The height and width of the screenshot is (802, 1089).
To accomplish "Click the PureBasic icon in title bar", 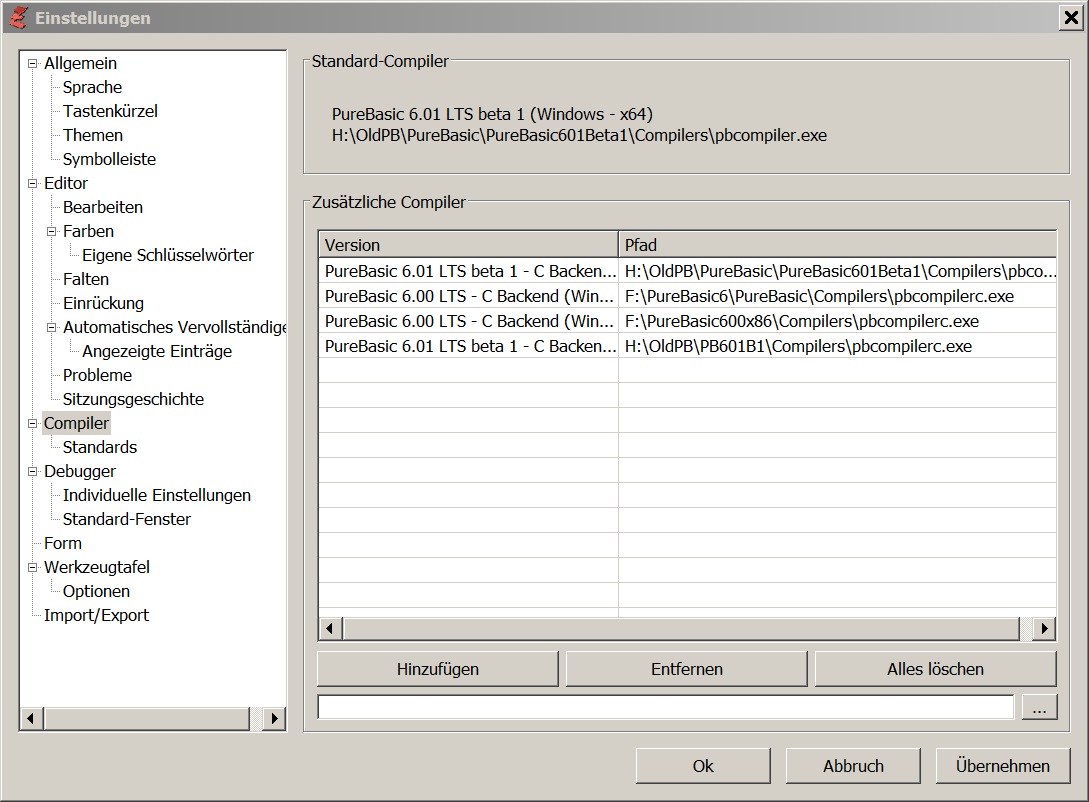I will (19, 17).
